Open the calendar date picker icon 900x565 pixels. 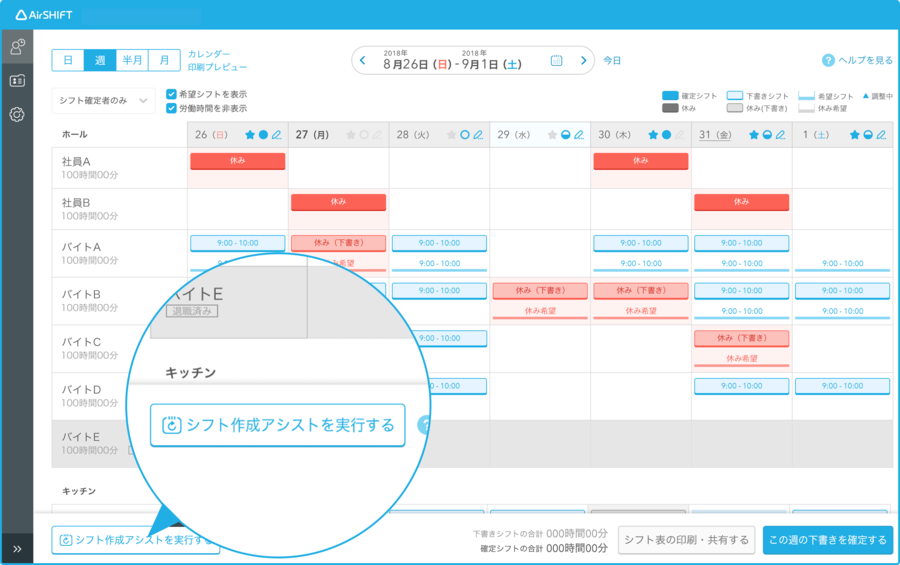click(x=557, y=61)
